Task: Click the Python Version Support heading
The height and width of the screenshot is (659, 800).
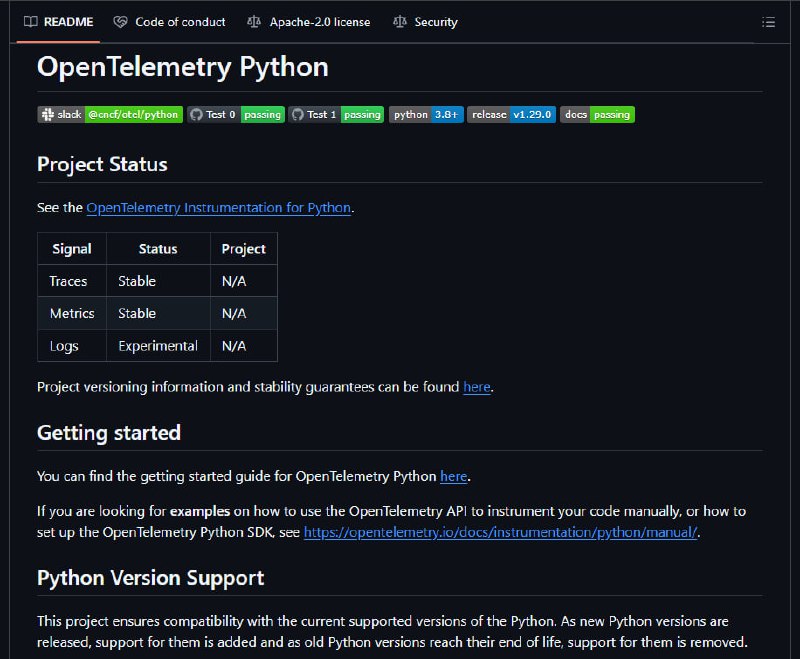Action: (151, 578)
